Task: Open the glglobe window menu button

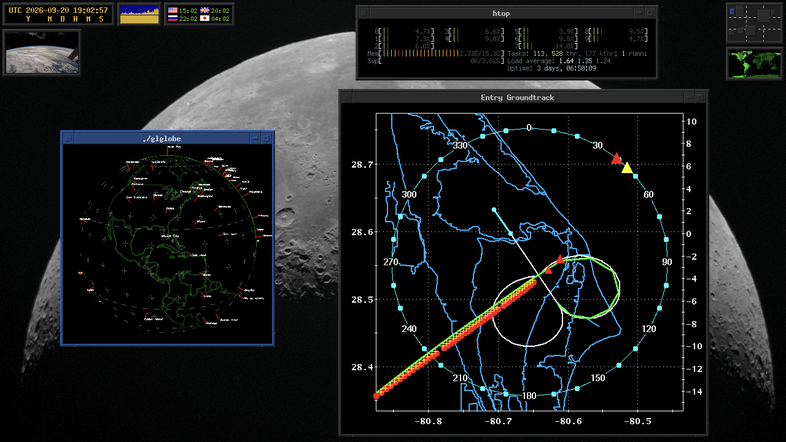Action: pos(68,138)
